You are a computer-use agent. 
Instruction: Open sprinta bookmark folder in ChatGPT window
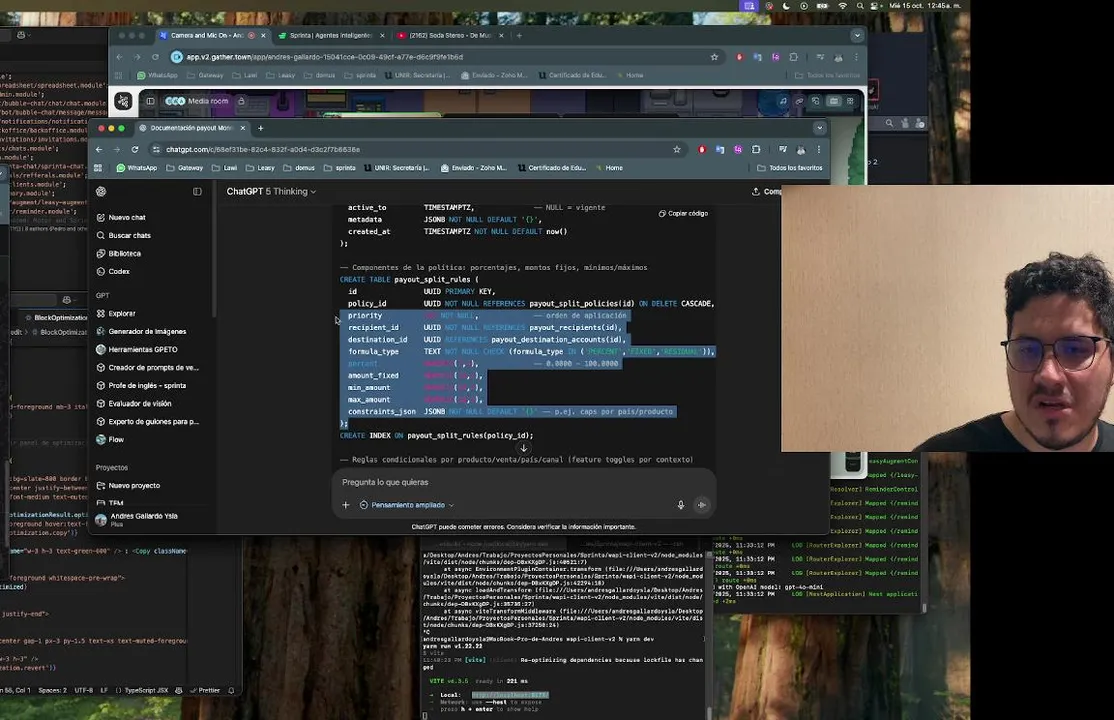[340, 168]
